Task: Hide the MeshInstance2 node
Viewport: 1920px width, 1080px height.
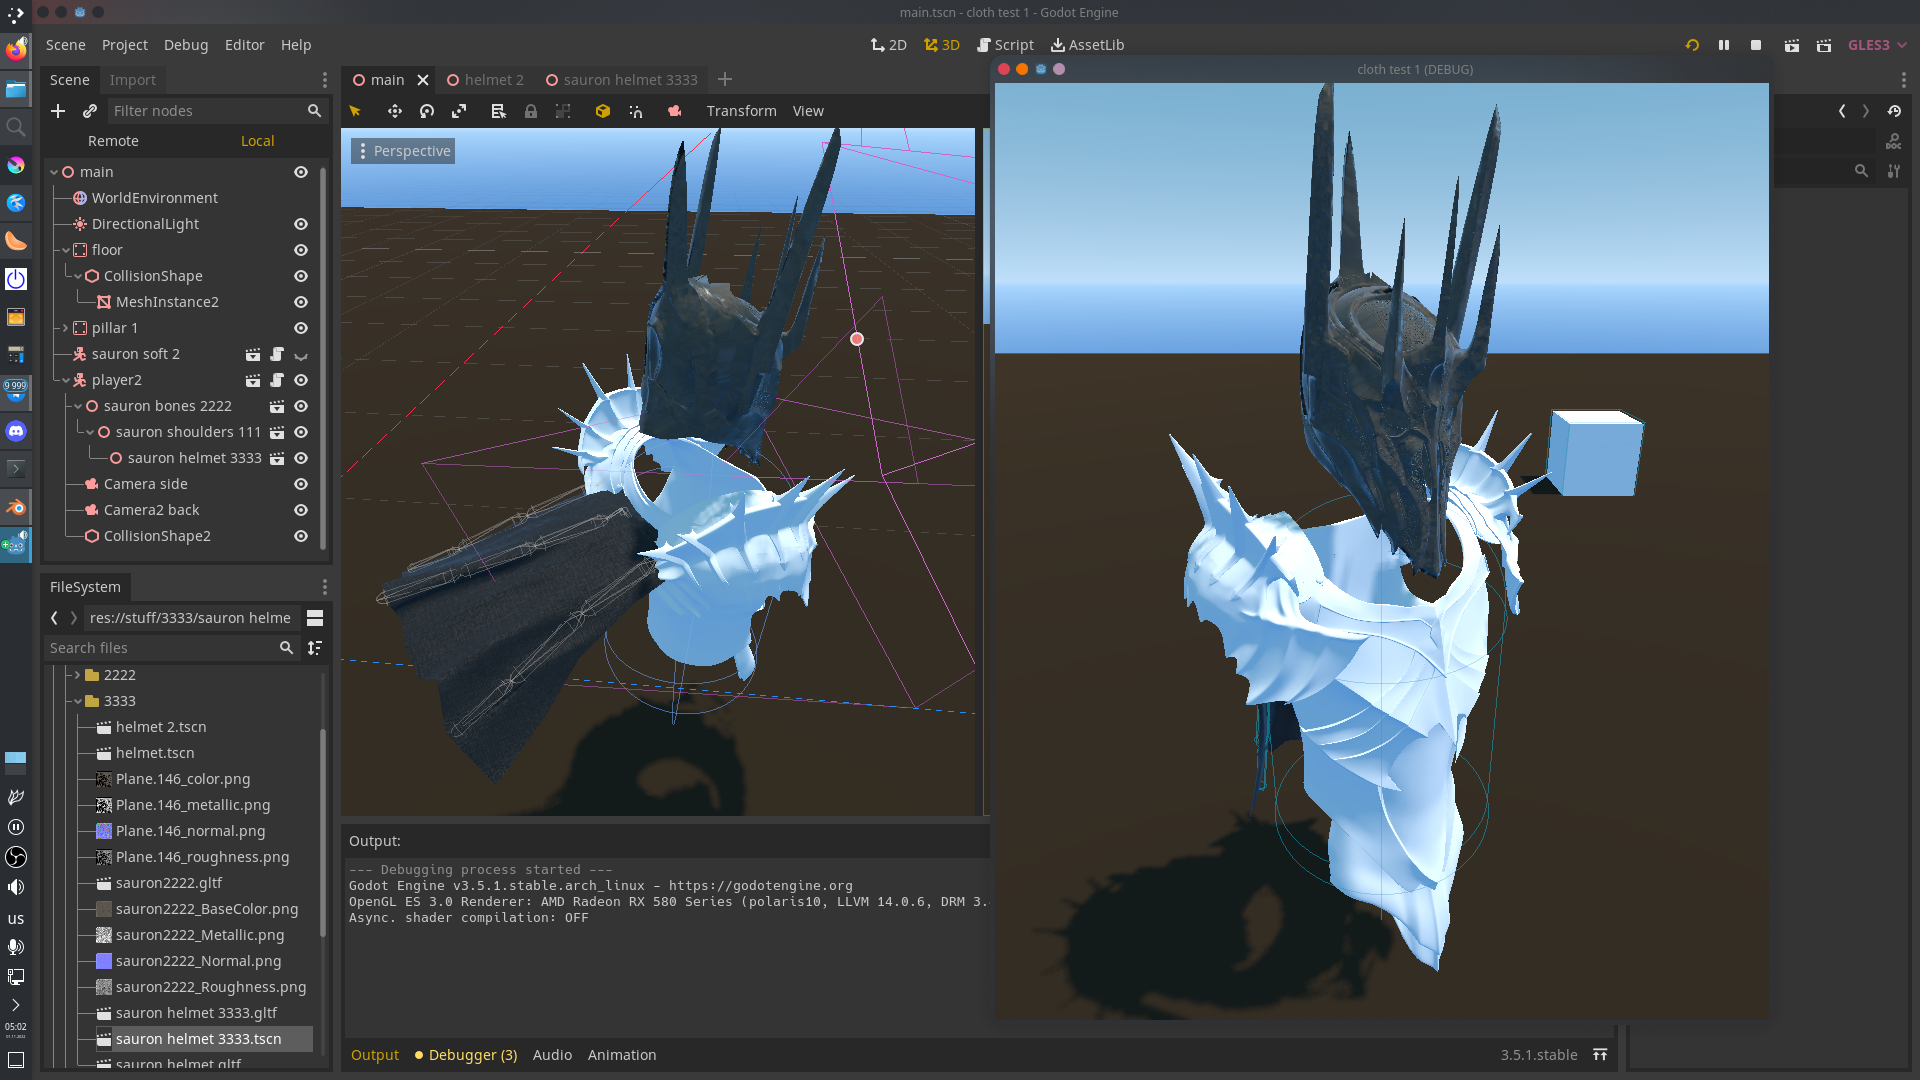Action: pos(301,302)
